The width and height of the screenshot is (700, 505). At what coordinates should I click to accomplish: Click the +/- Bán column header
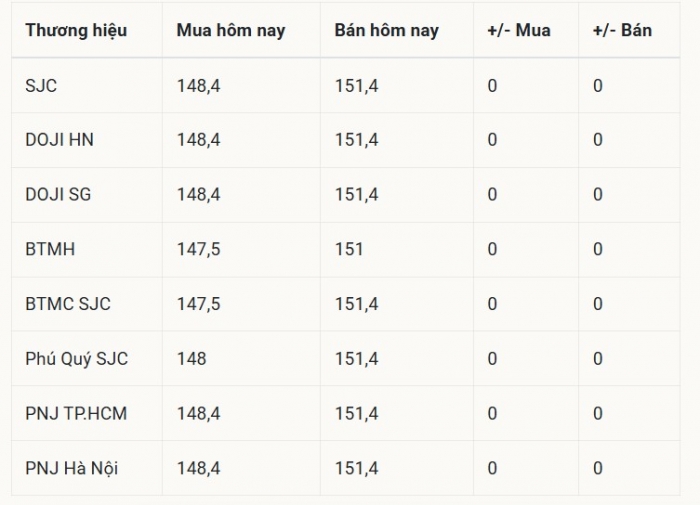point(622,30)
